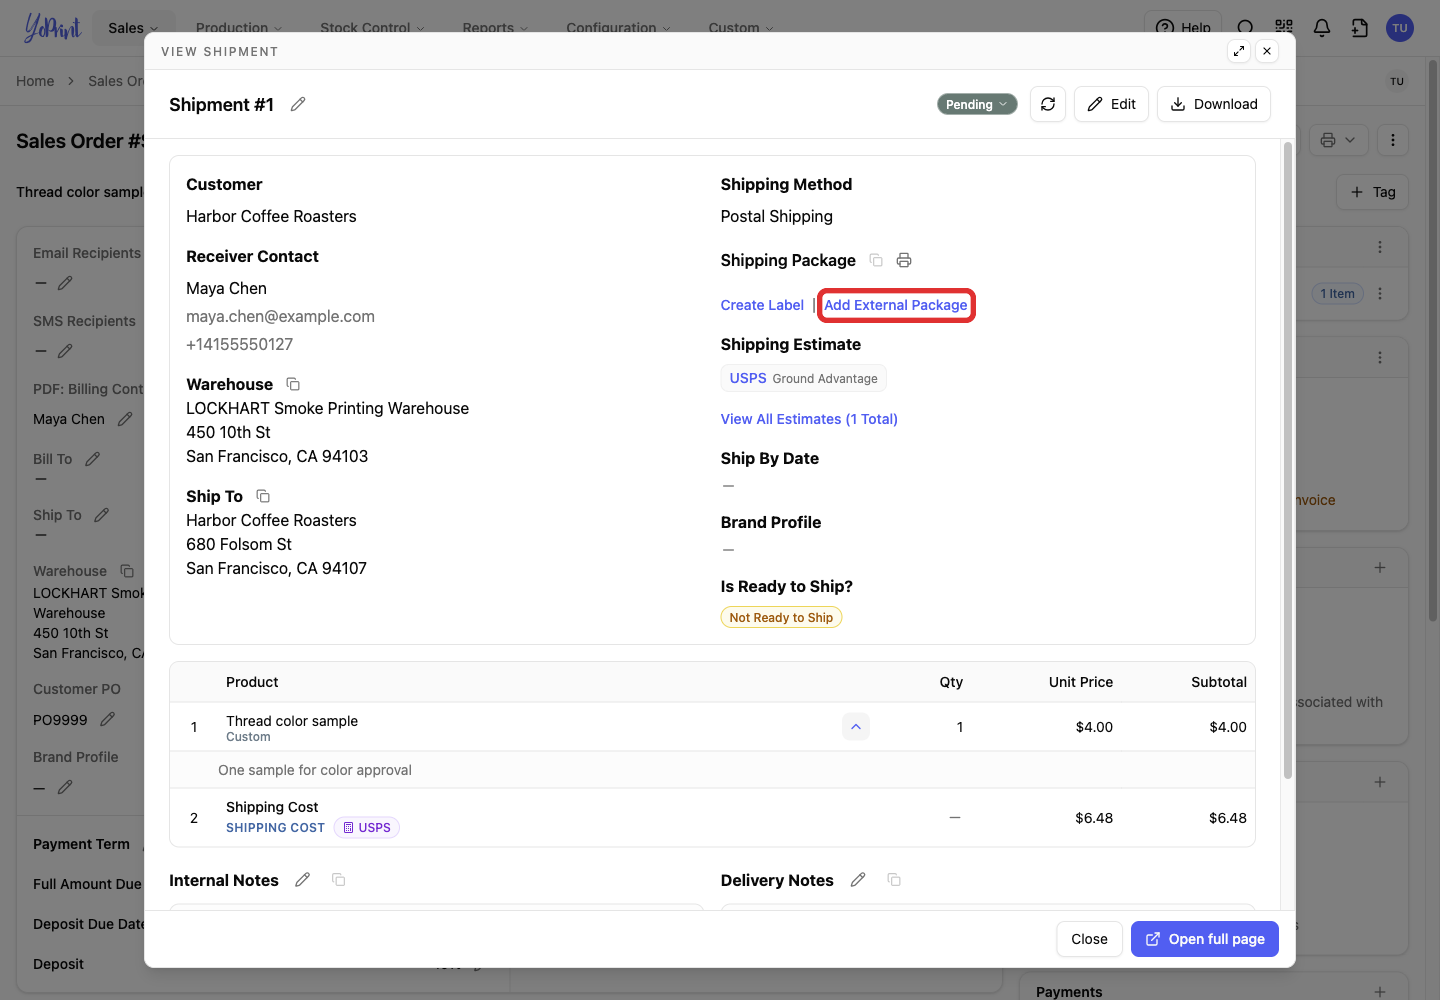1440x1000 pixels.
Task: Edit the Shipment #1 title pencil icon
Action: click(298, 104)
